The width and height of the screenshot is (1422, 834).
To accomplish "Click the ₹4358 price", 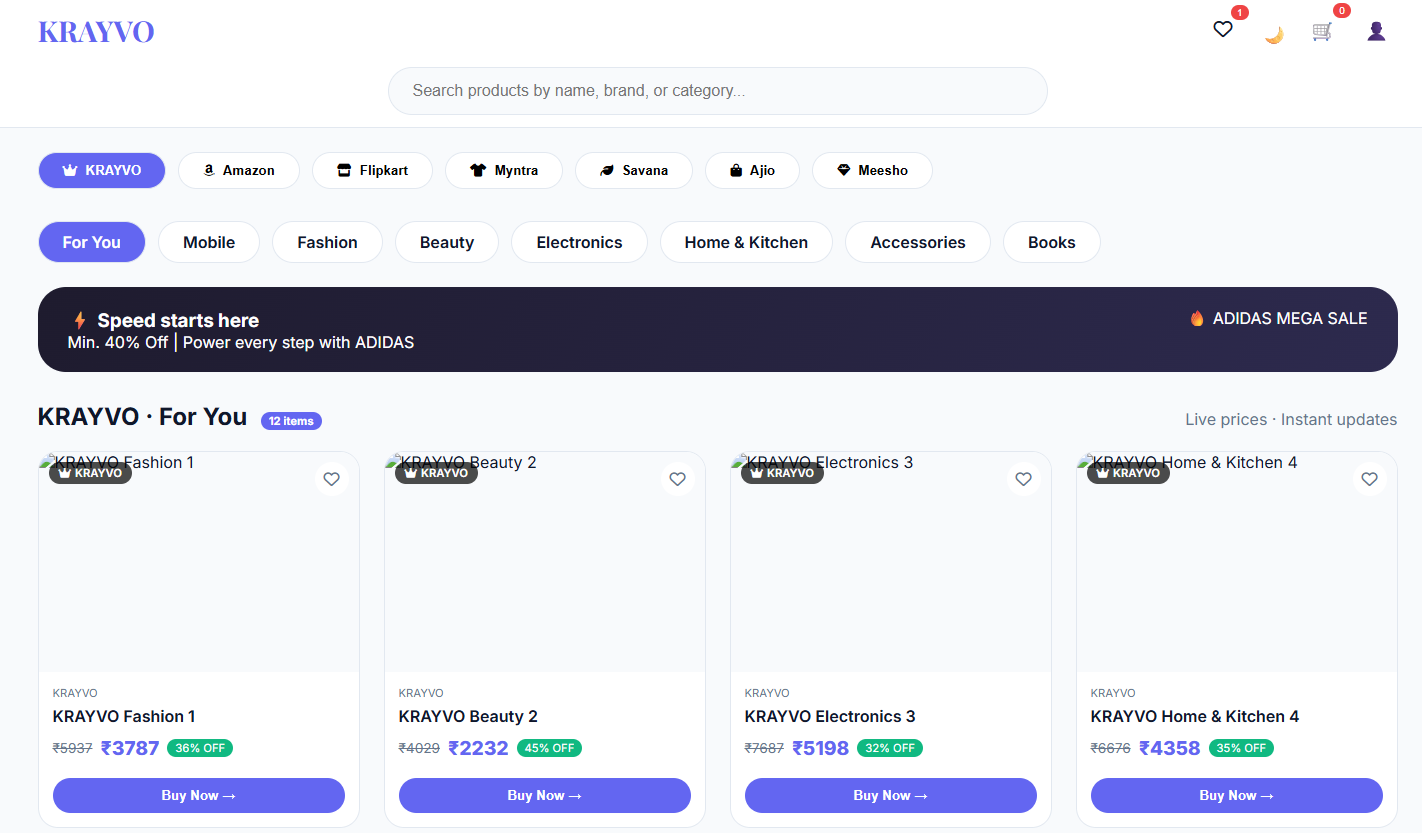I will (1170, 748).
